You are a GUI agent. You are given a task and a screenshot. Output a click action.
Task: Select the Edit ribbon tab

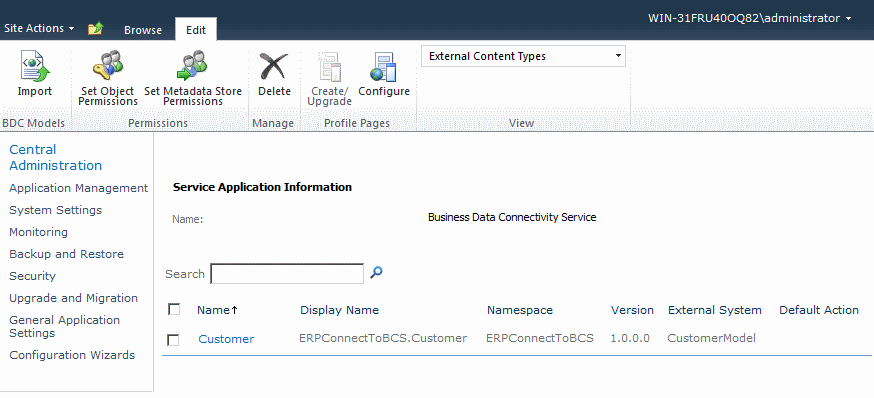pyautogui.click(x=196, y=30)
